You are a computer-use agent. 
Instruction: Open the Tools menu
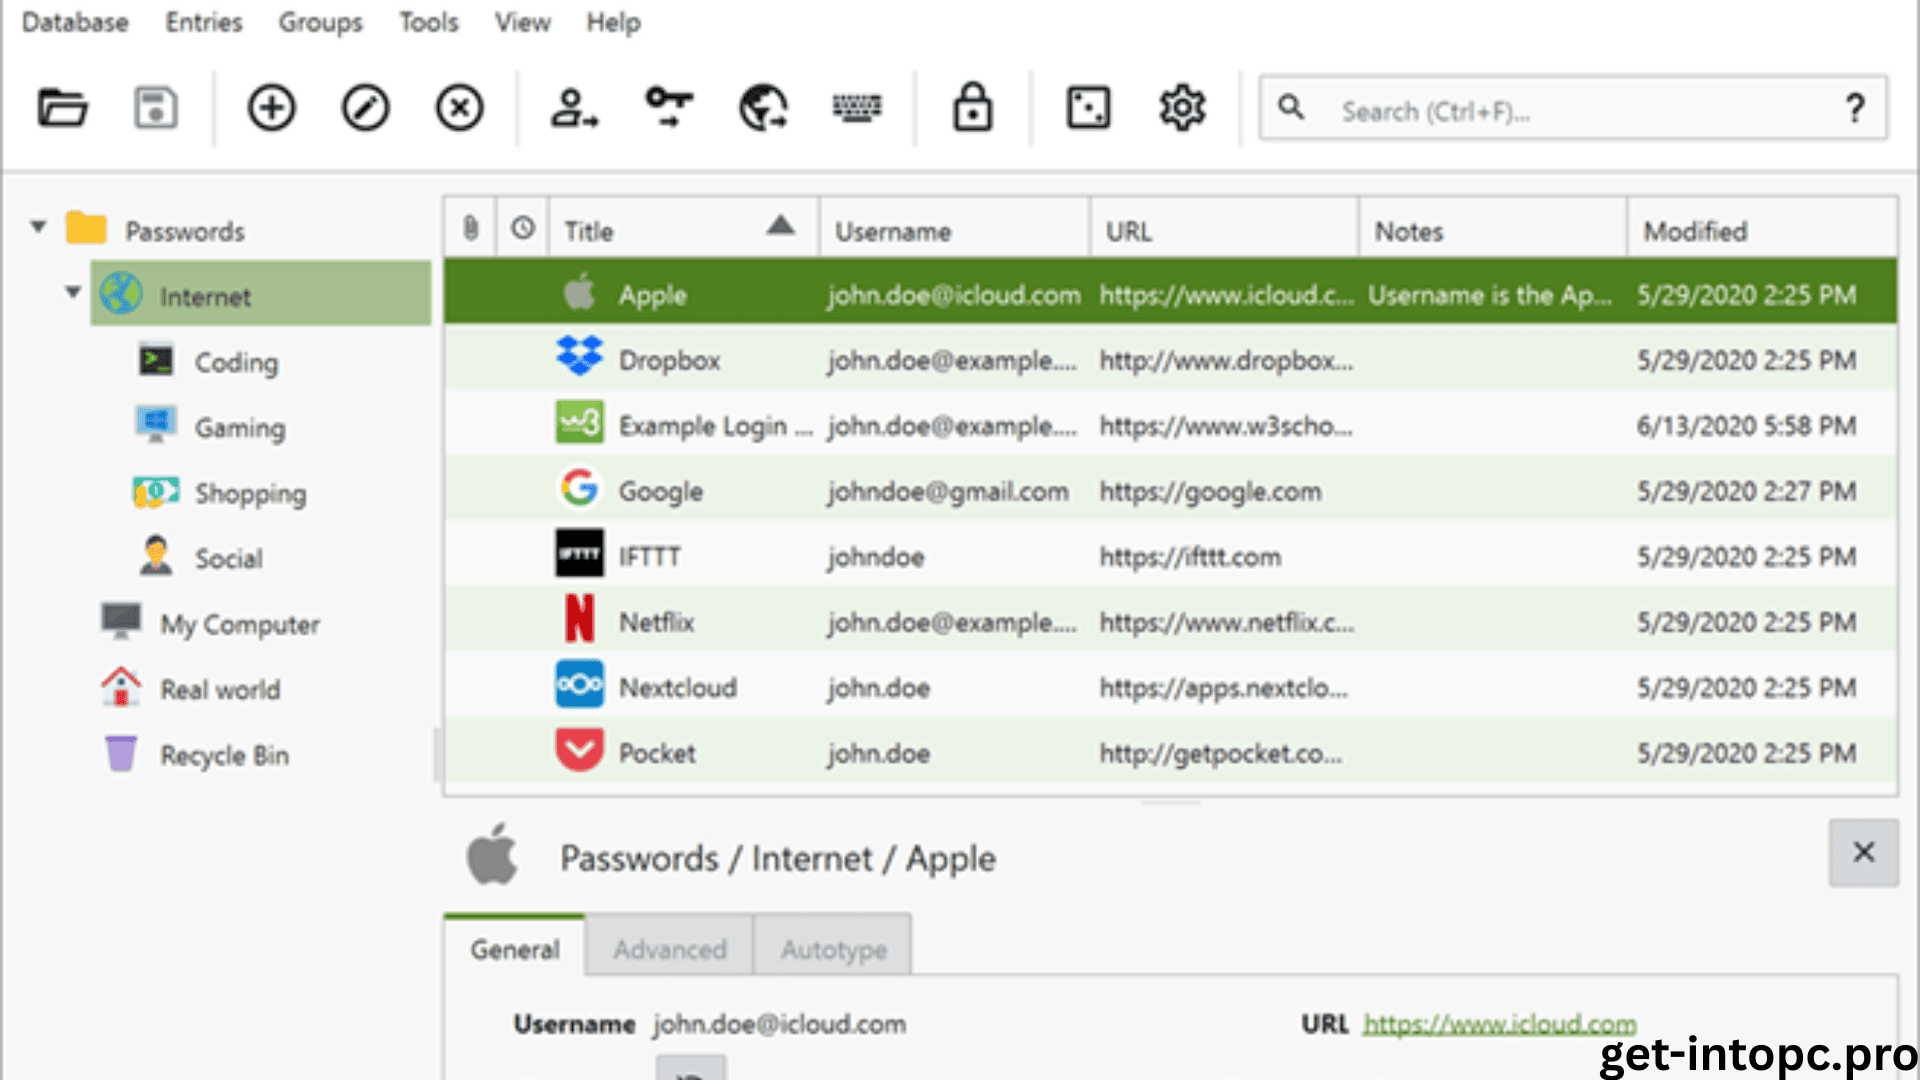(429, 22)
